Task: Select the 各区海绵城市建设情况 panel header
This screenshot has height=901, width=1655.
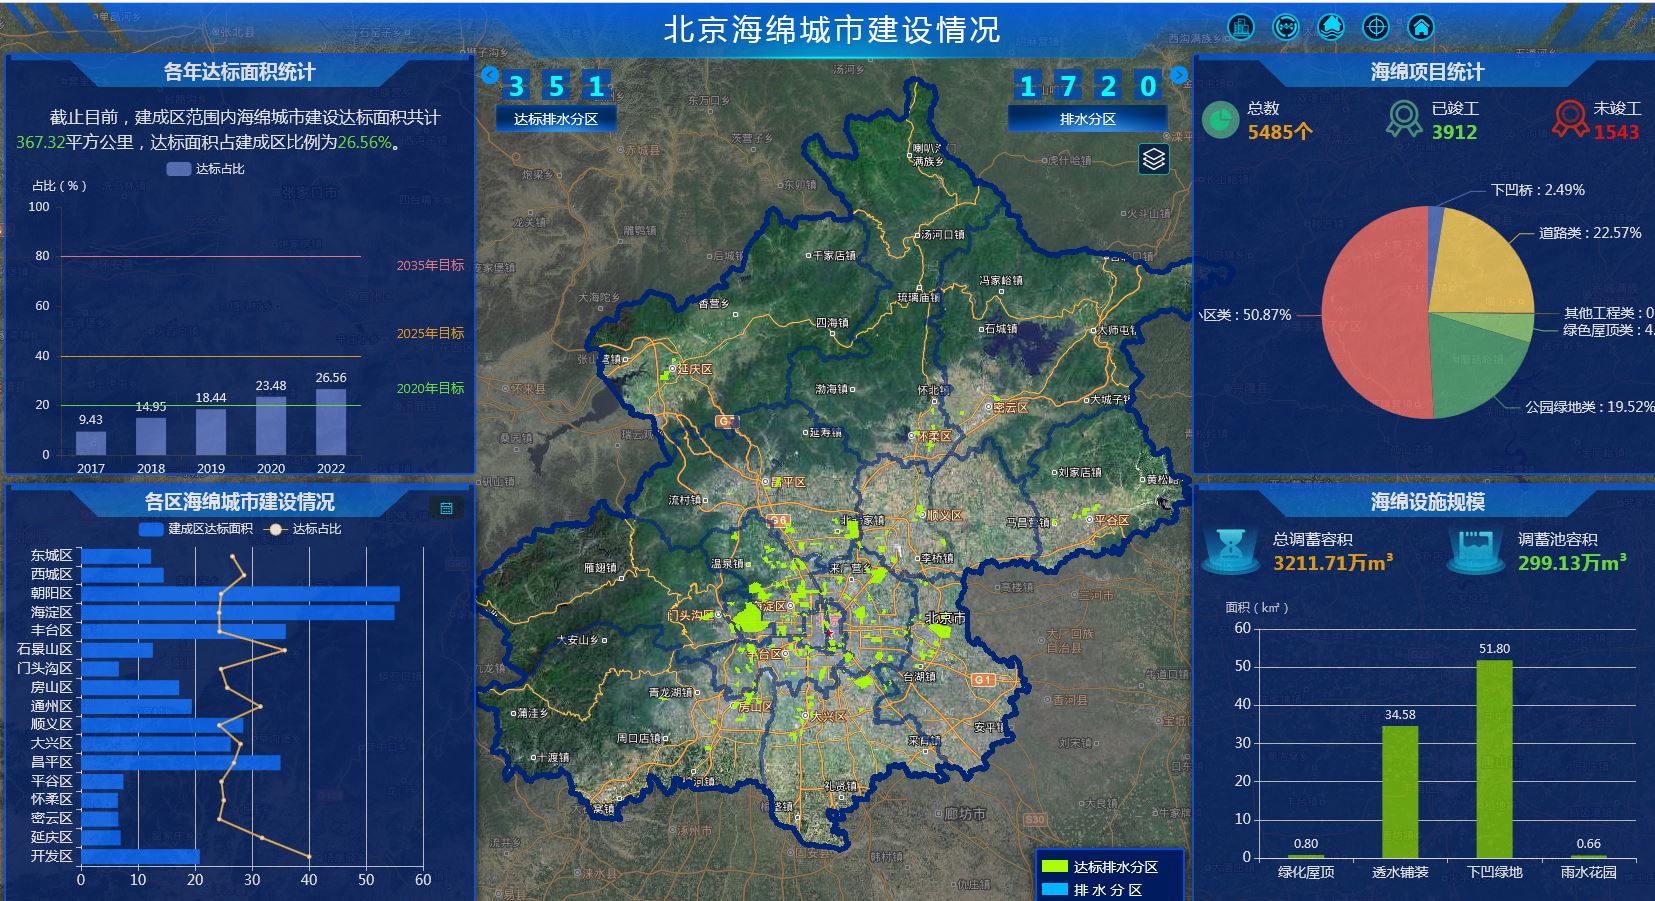Action: [x=239, y=502]
